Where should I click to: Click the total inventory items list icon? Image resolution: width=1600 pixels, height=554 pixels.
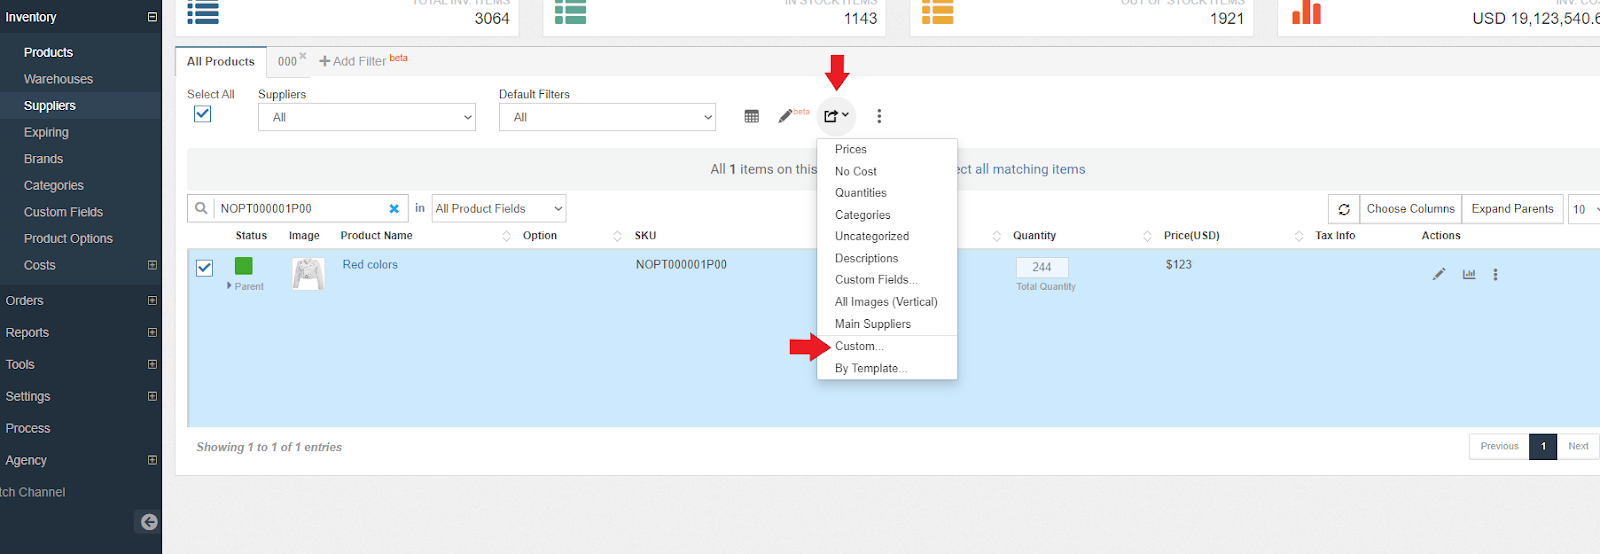pyautogui.click(x=203, y=12)
